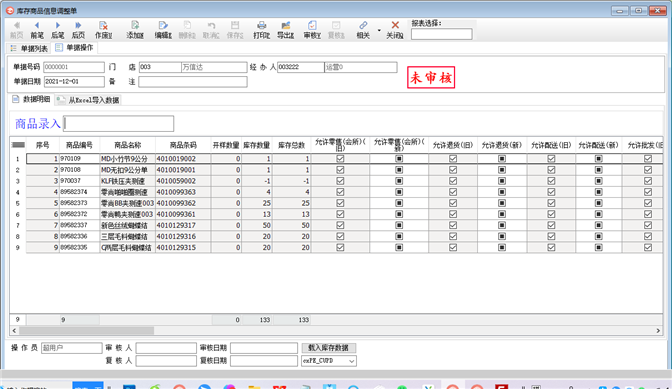The image size is (672, 389).
Task: Select barcode cell 4010099362
Action: (183, 203)
